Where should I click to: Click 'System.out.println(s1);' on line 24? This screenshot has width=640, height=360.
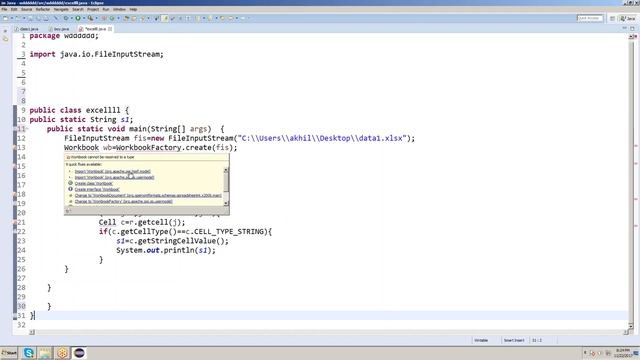[x=166, y=250]
